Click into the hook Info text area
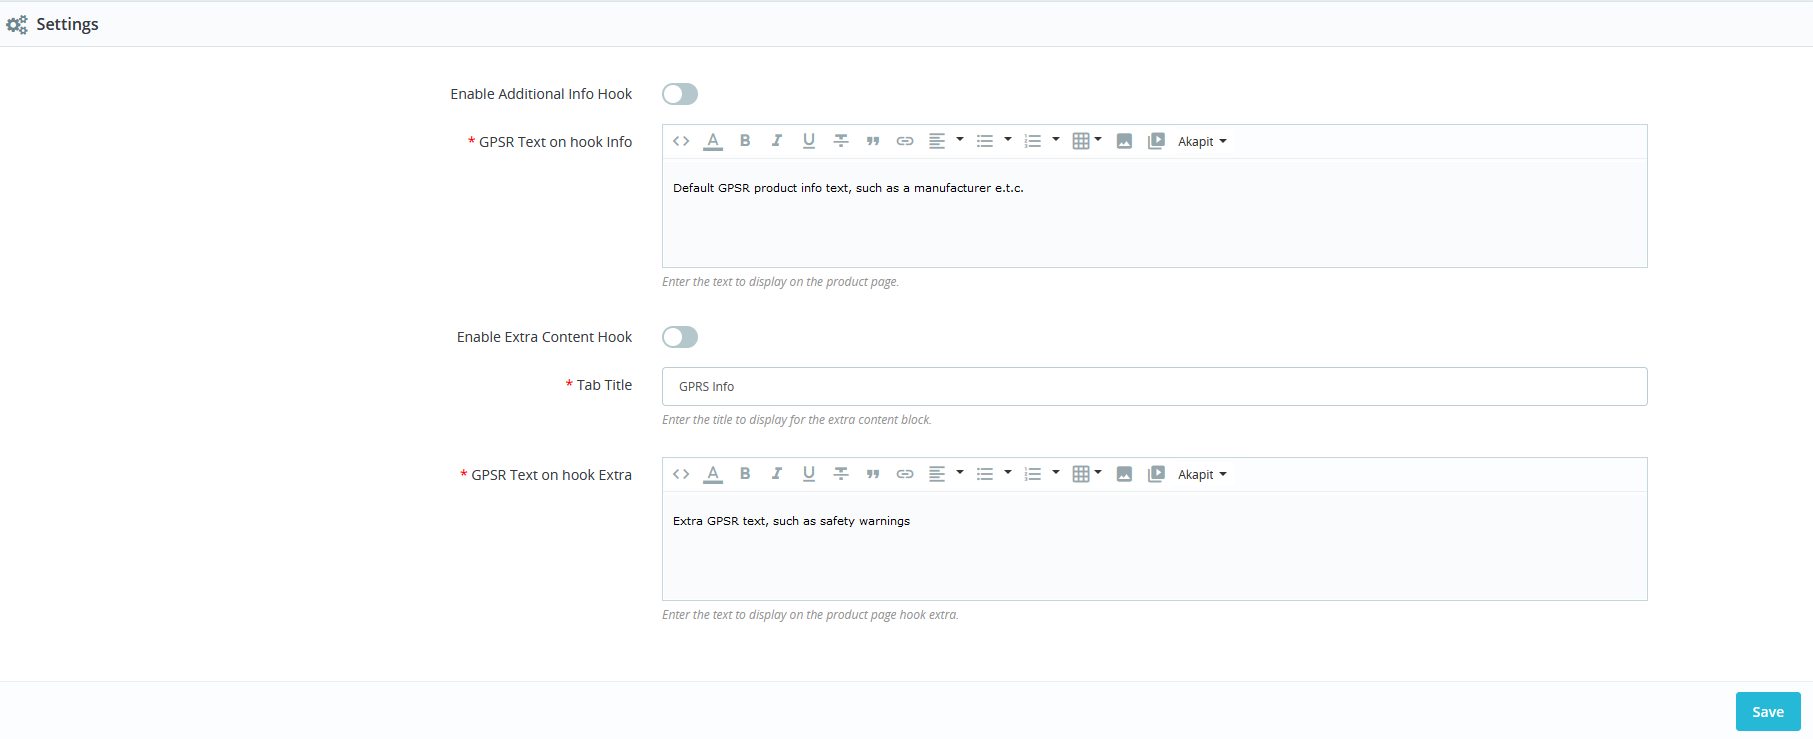This screenshot has height=739, width=1813. pyautogui.click(x=1154, y=213)
